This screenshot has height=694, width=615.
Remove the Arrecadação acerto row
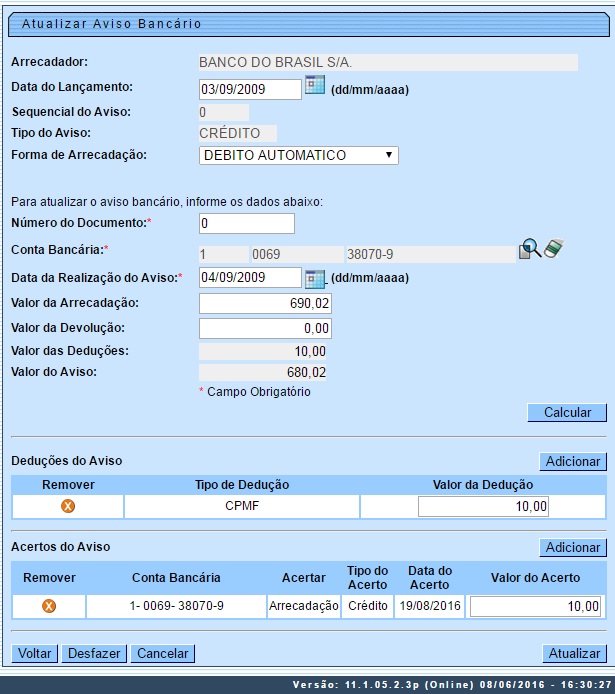pos(48,606)
